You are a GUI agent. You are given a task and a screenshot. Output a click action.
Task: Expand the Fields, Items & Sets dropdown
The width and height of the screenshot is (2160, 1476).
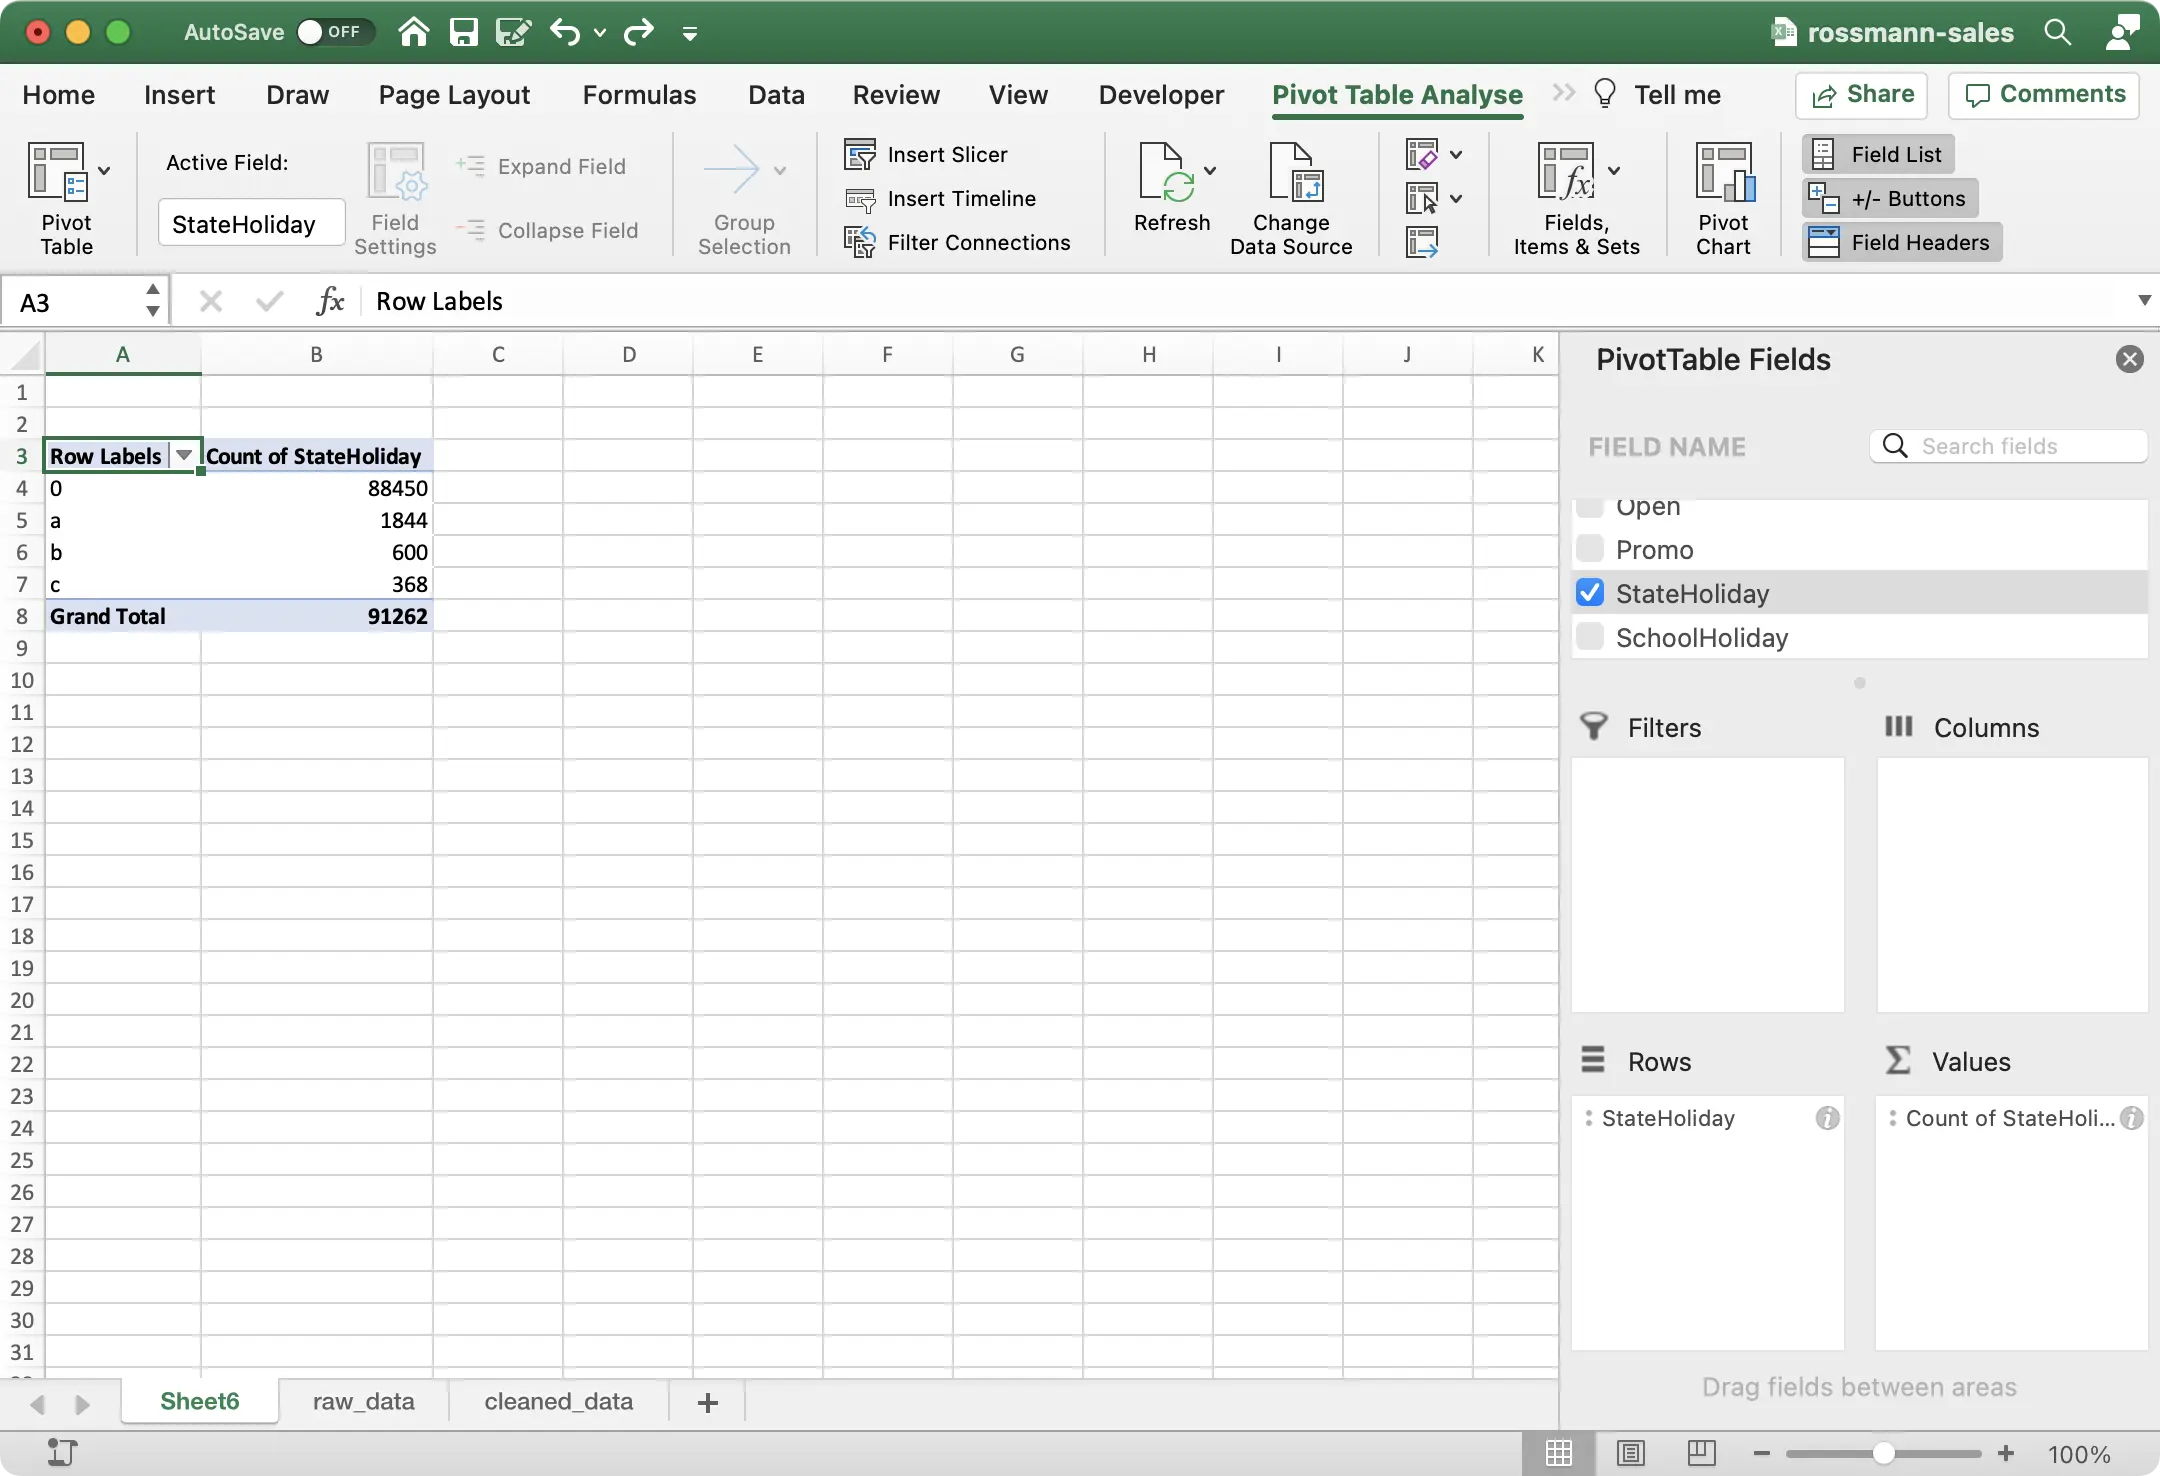[1614, 170]
